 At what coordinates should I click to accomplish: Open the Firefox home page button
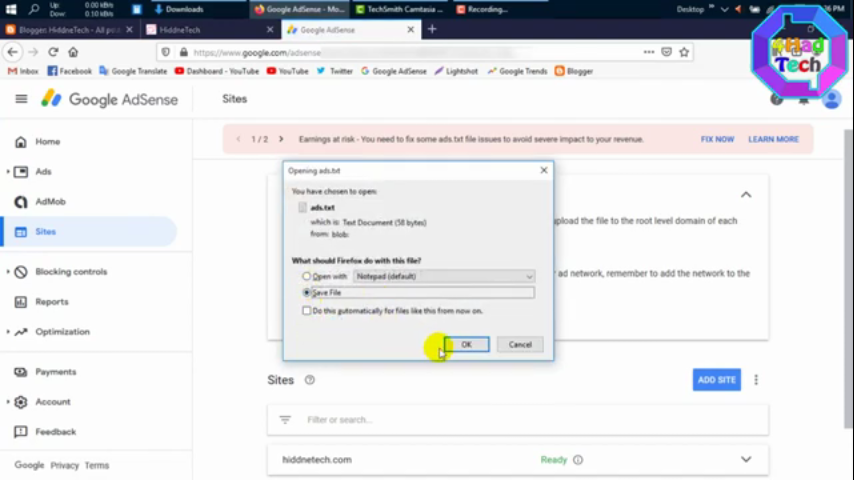pos(73,52)
